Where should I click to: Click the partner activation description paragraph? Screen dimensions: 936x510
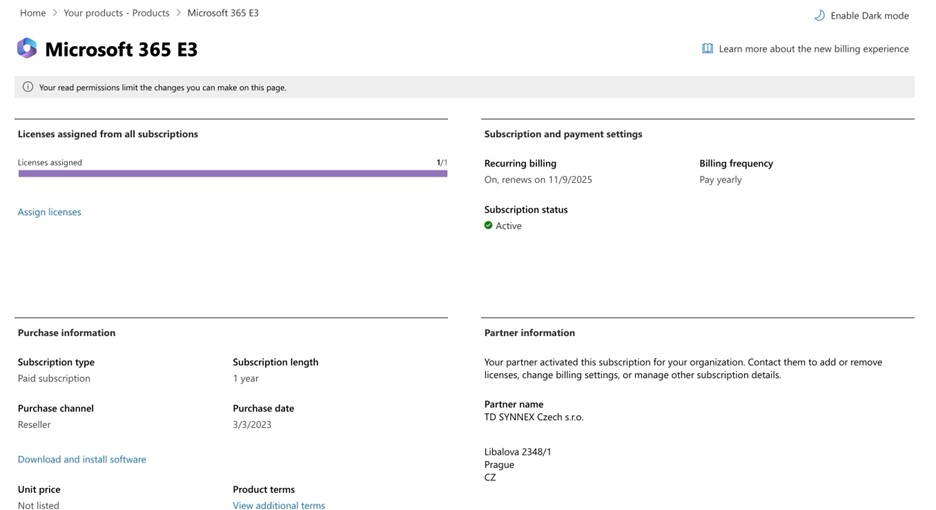pyautogui.click(x=683, y=368)
